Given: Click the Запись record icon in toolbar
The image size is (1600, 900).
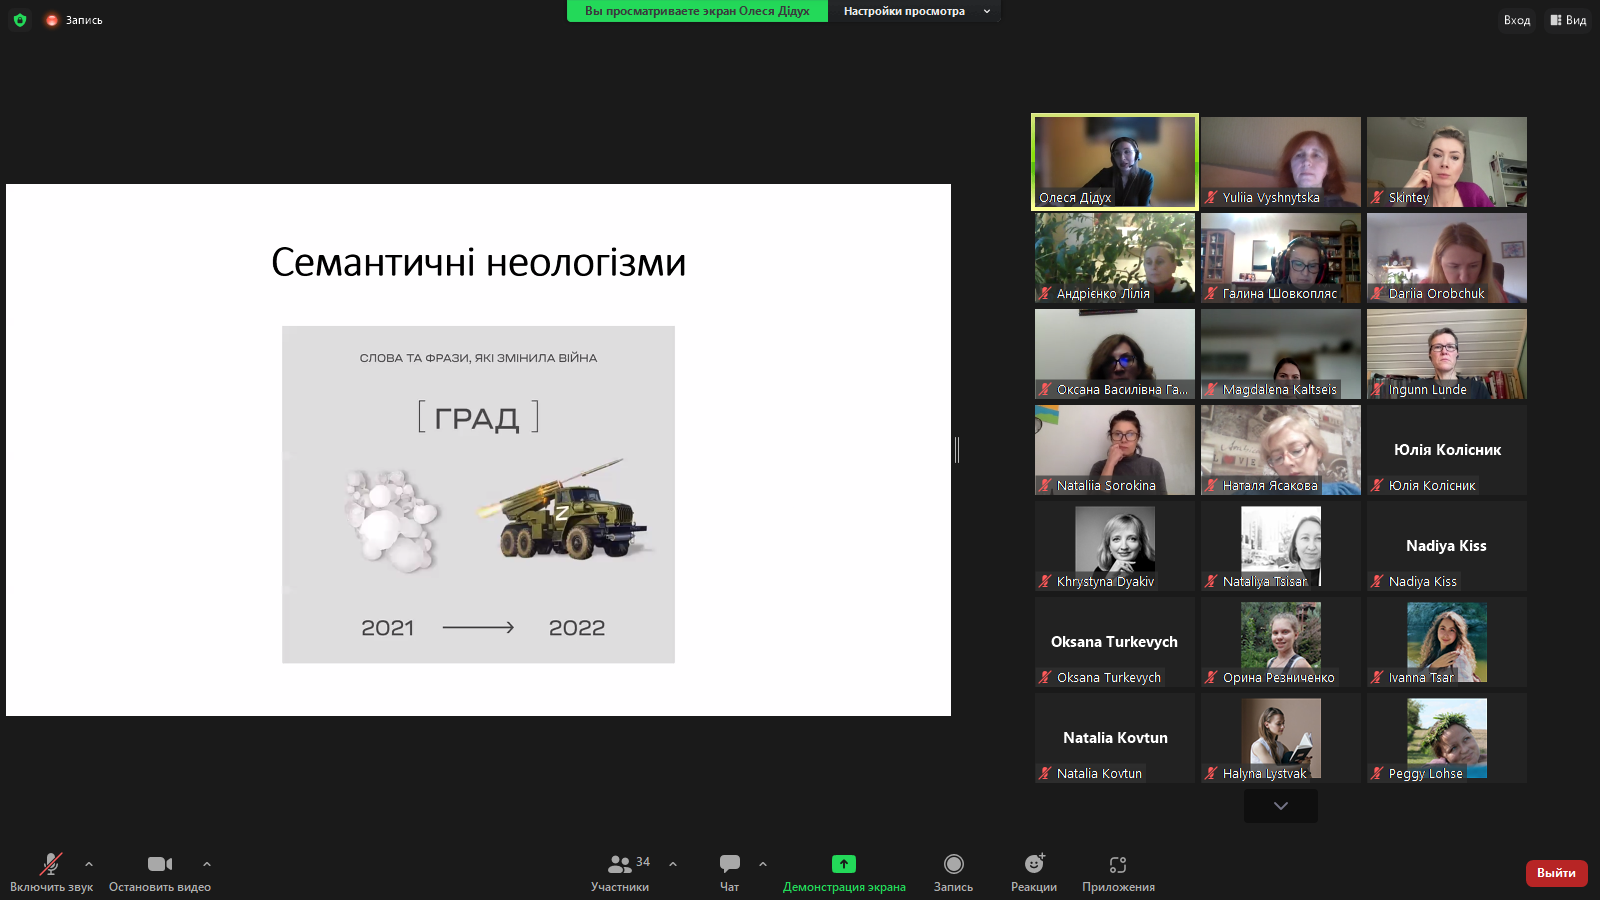Looking at the screenshot, I should click(953, 864).
